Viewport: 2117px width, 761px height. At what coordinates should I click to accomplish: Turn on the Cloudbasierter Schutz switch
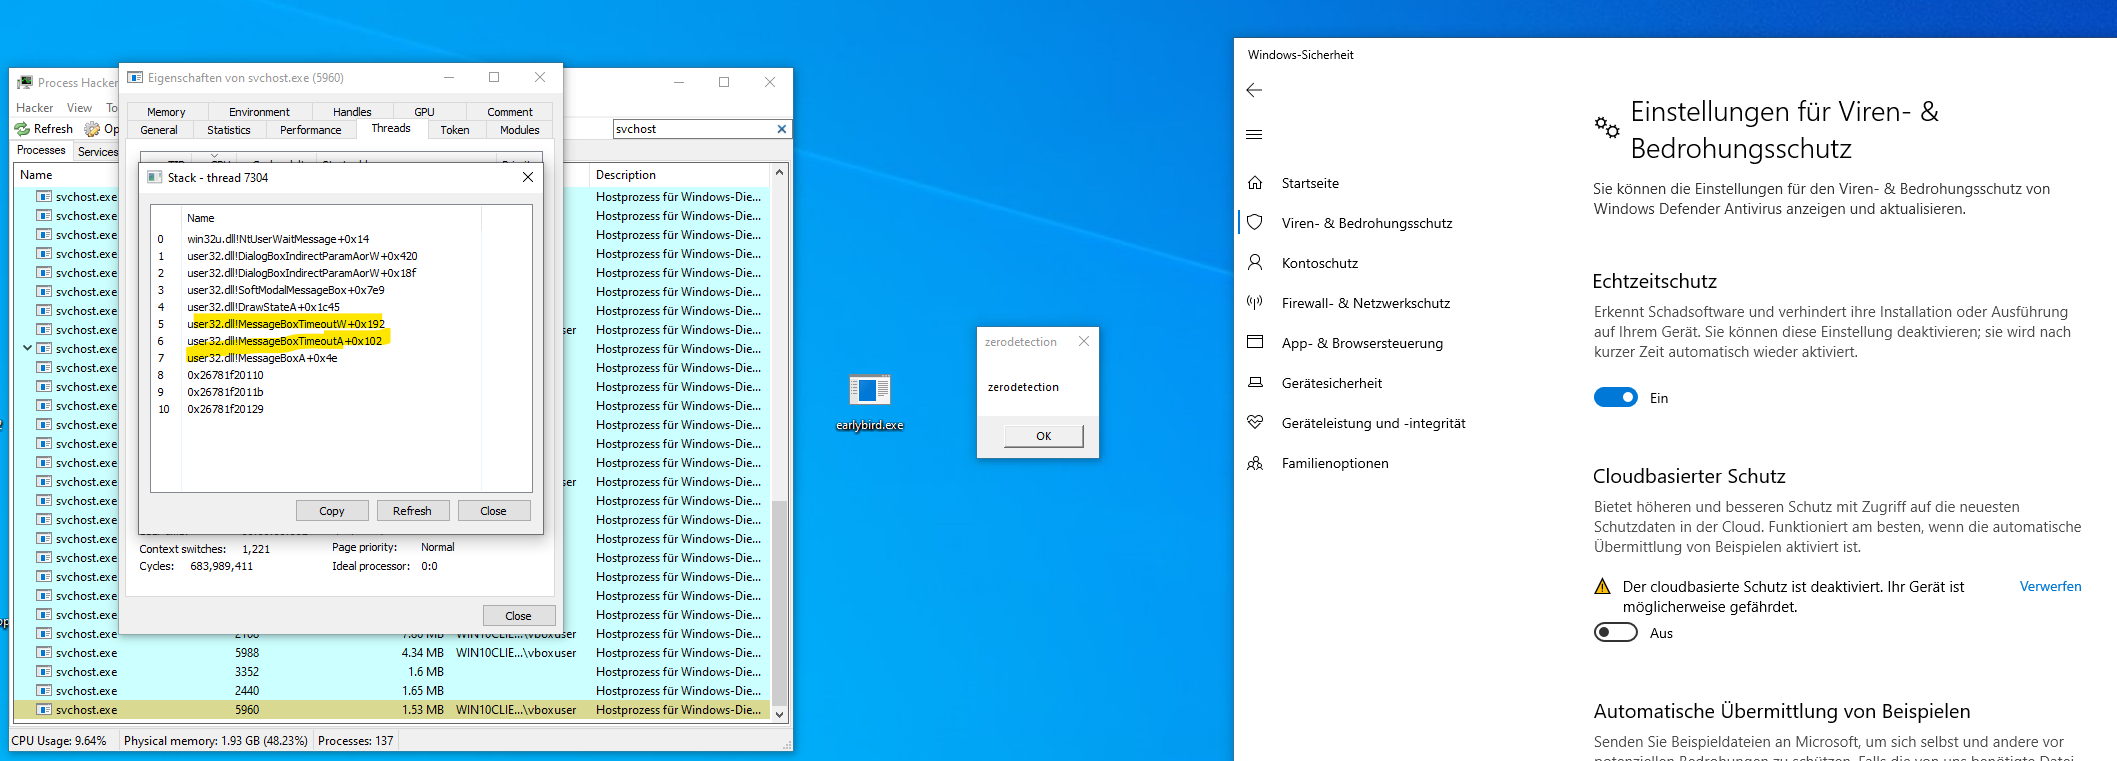point(1615,632)
